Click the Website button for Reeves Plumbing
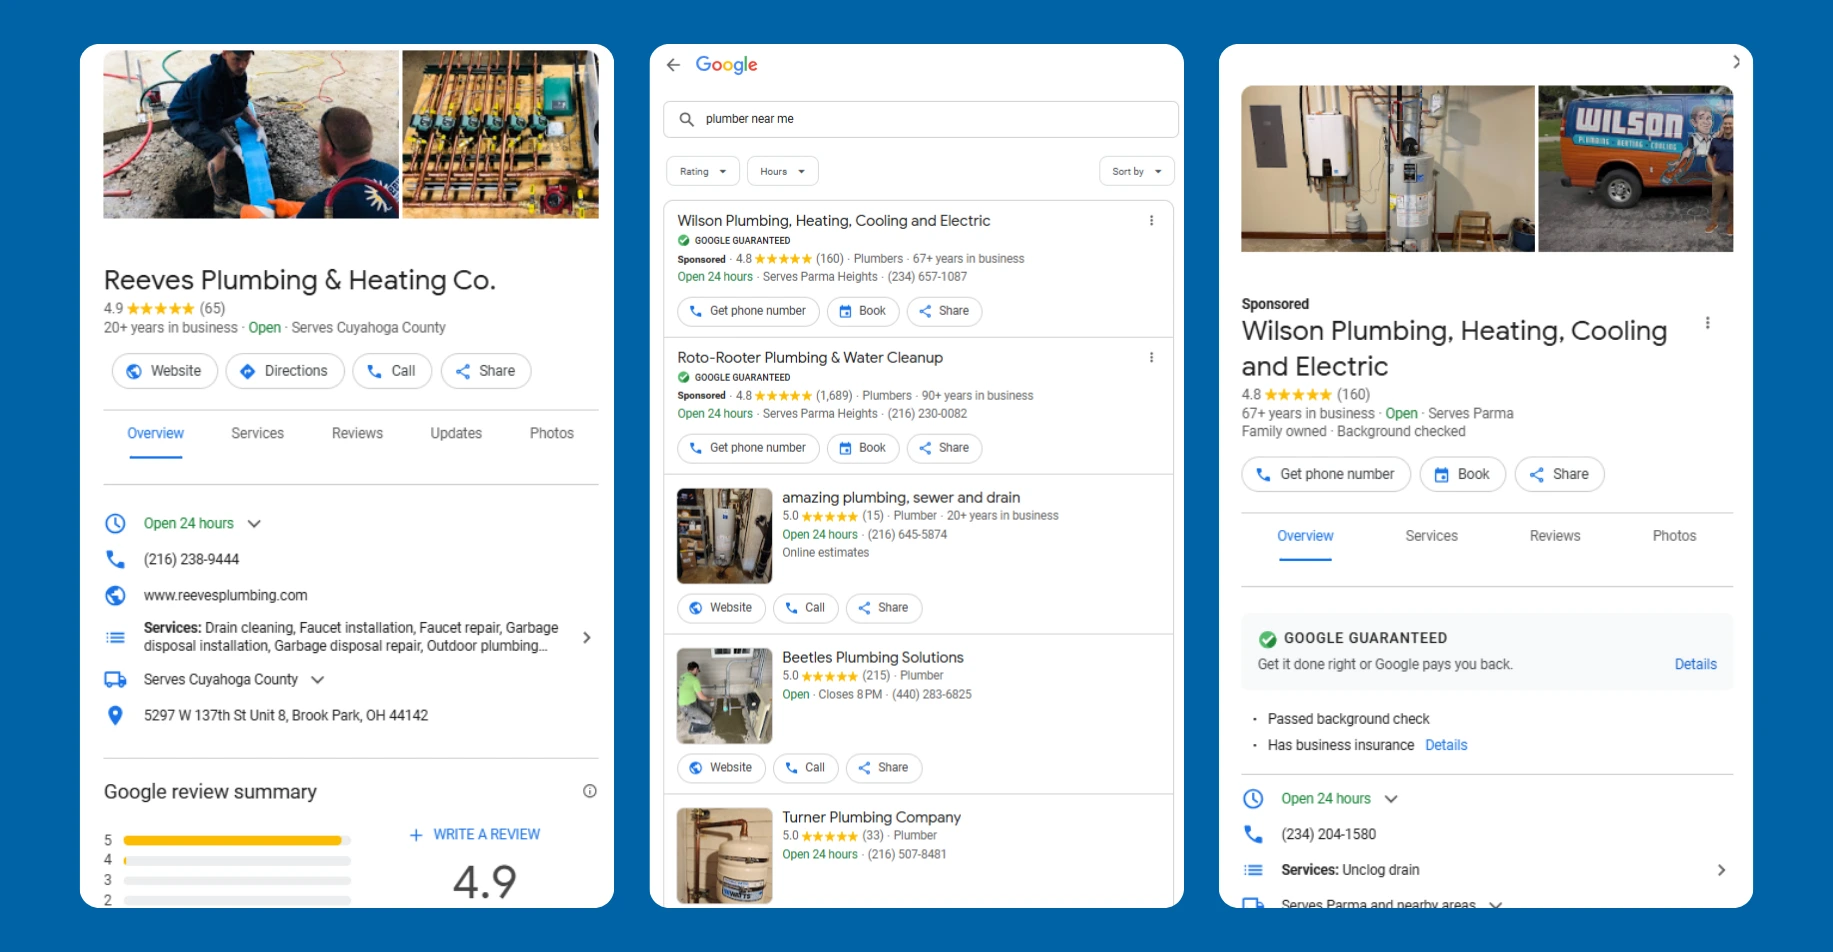Viewport: 1833px width, 952px height. 165,371
